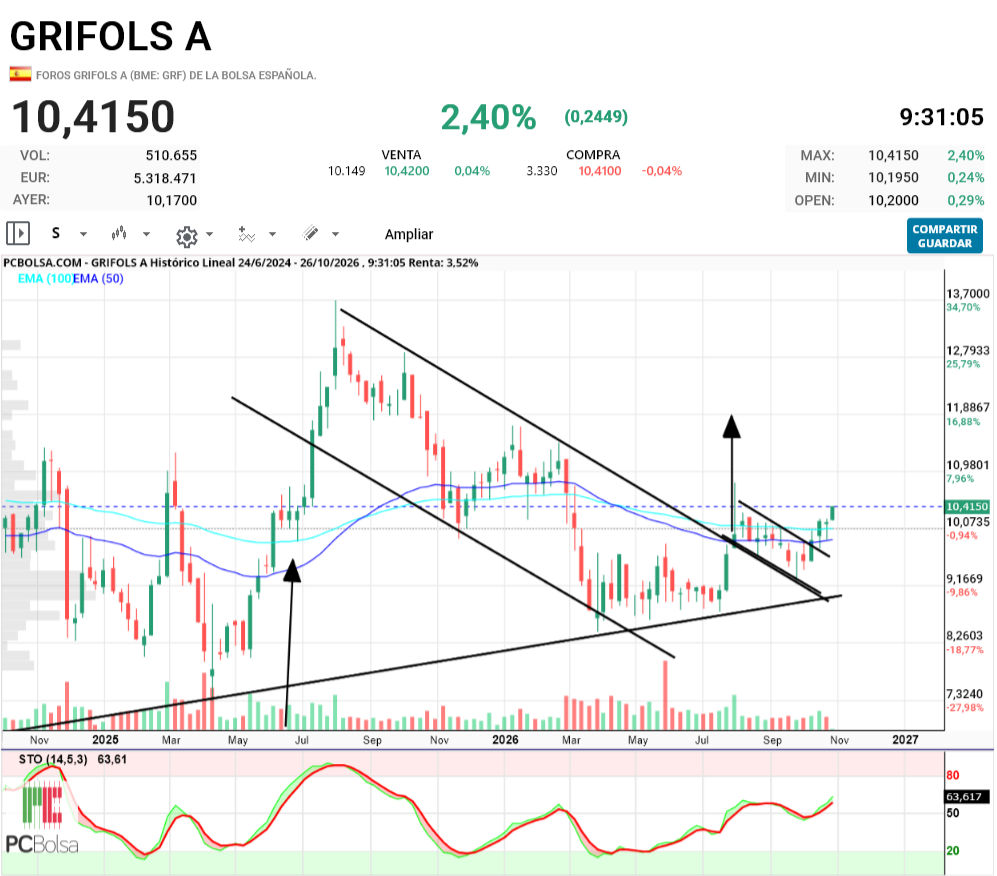Click the Ampliar button
Viewport: 997px width, 876px height.
coord(409,234)
